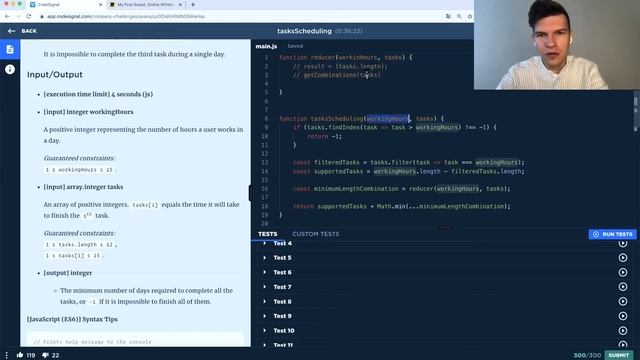This screenshot has width=640, height=360.
Task: Click the 'Test 4' row label
Action: coord(282,243)
